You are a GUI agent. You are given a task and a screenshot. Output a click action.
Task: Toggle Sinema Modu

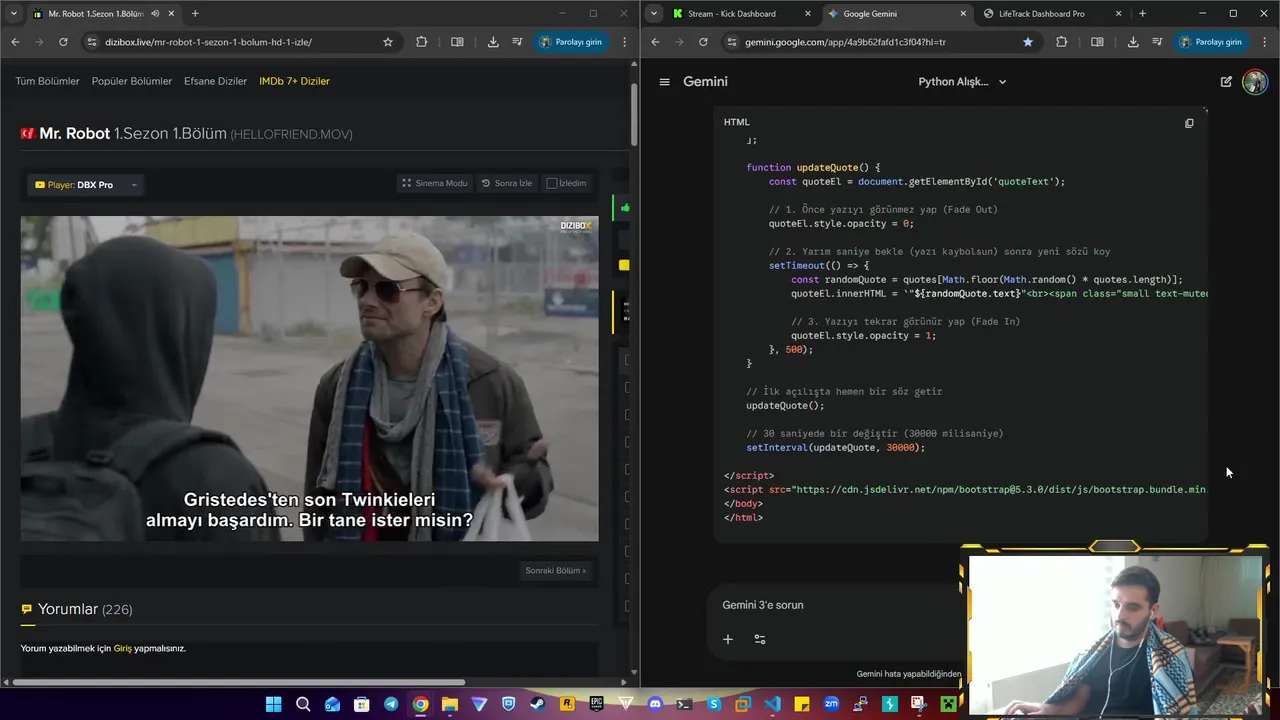point(434,183)
